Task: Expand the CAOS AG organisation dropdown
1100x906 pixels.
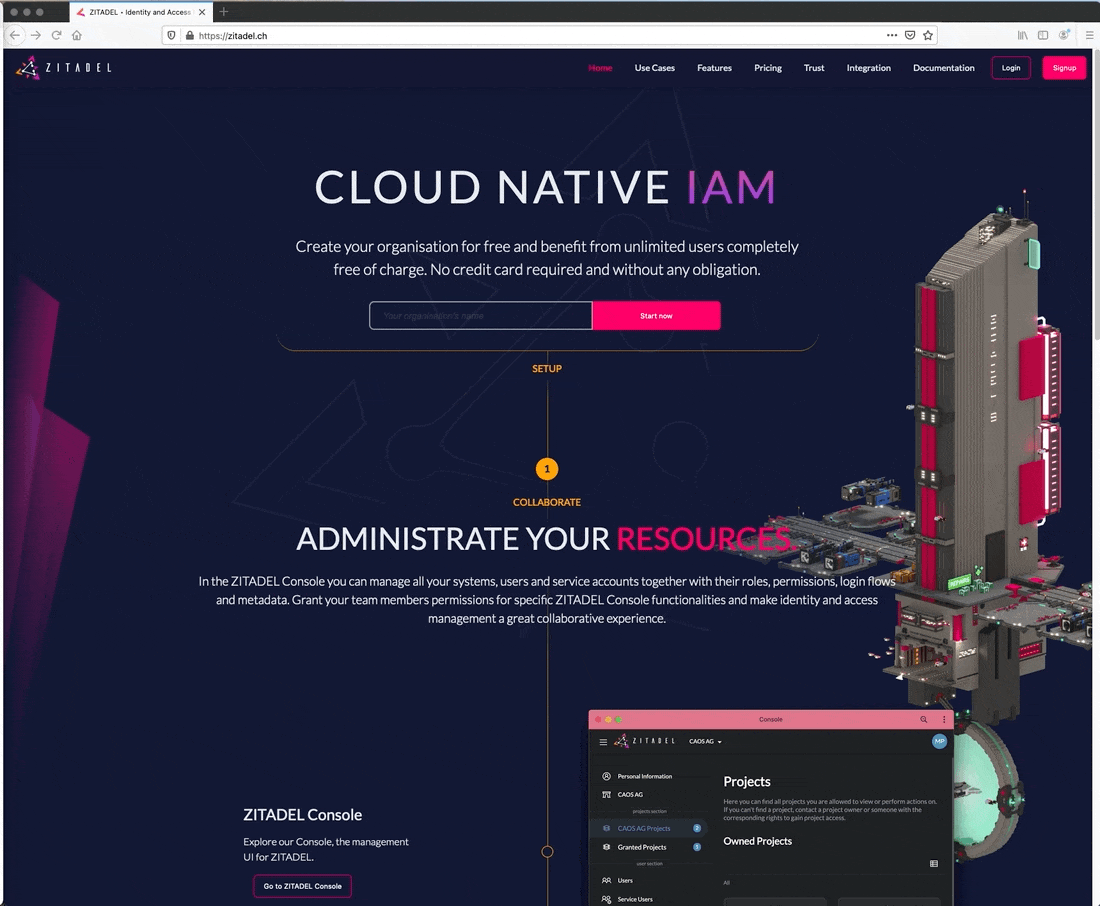Action: pos(705,742)
